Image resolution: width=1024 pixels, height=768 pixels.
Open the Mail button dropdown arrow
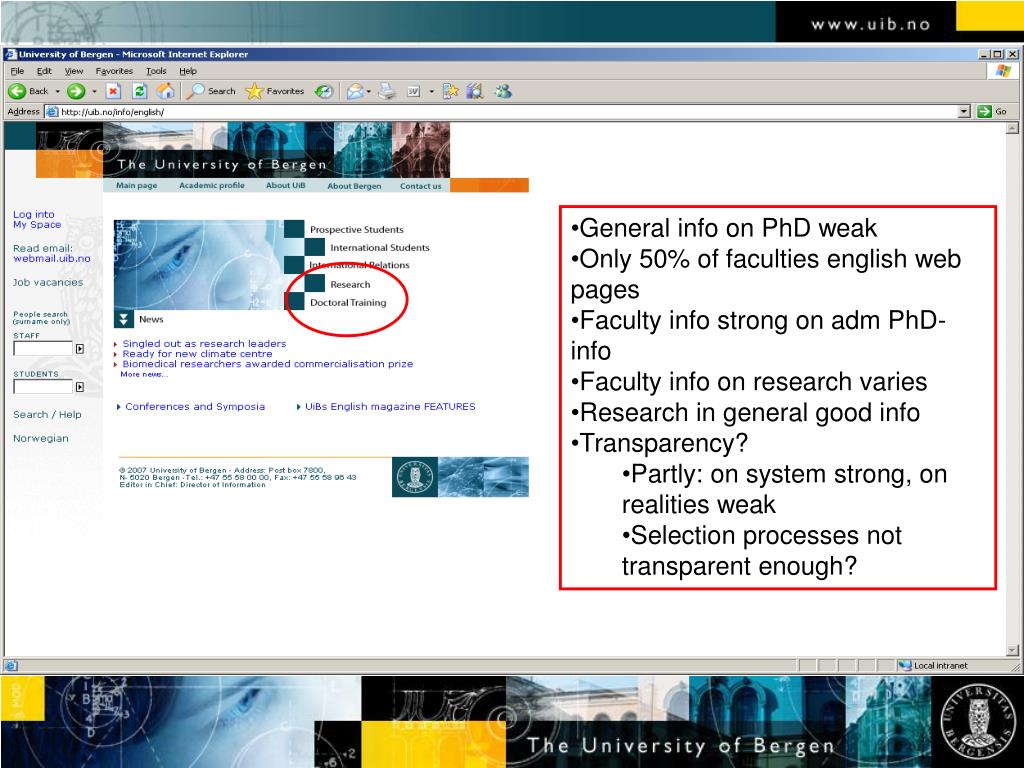[369, 91]
